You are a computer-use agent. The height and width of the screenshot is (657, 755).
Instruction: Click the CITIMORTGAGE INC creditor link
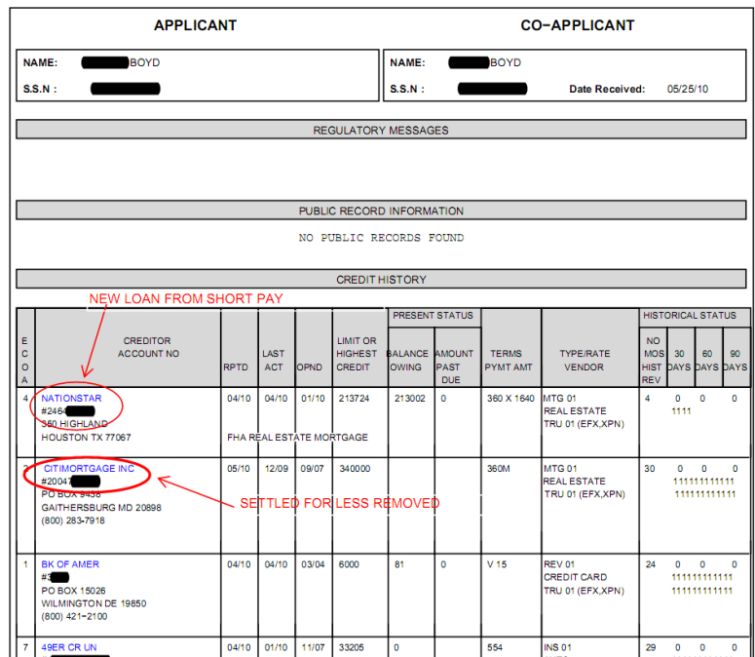[x=89, y=468]
